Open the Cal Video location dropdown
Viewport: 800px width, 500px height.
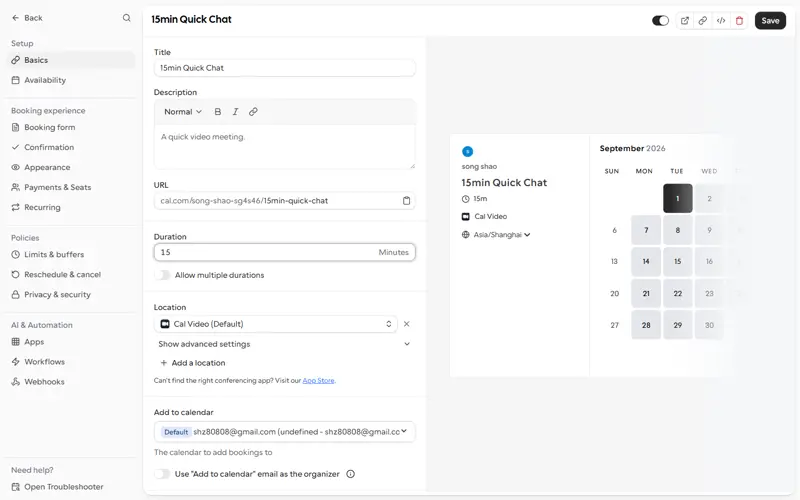(276, 324)
